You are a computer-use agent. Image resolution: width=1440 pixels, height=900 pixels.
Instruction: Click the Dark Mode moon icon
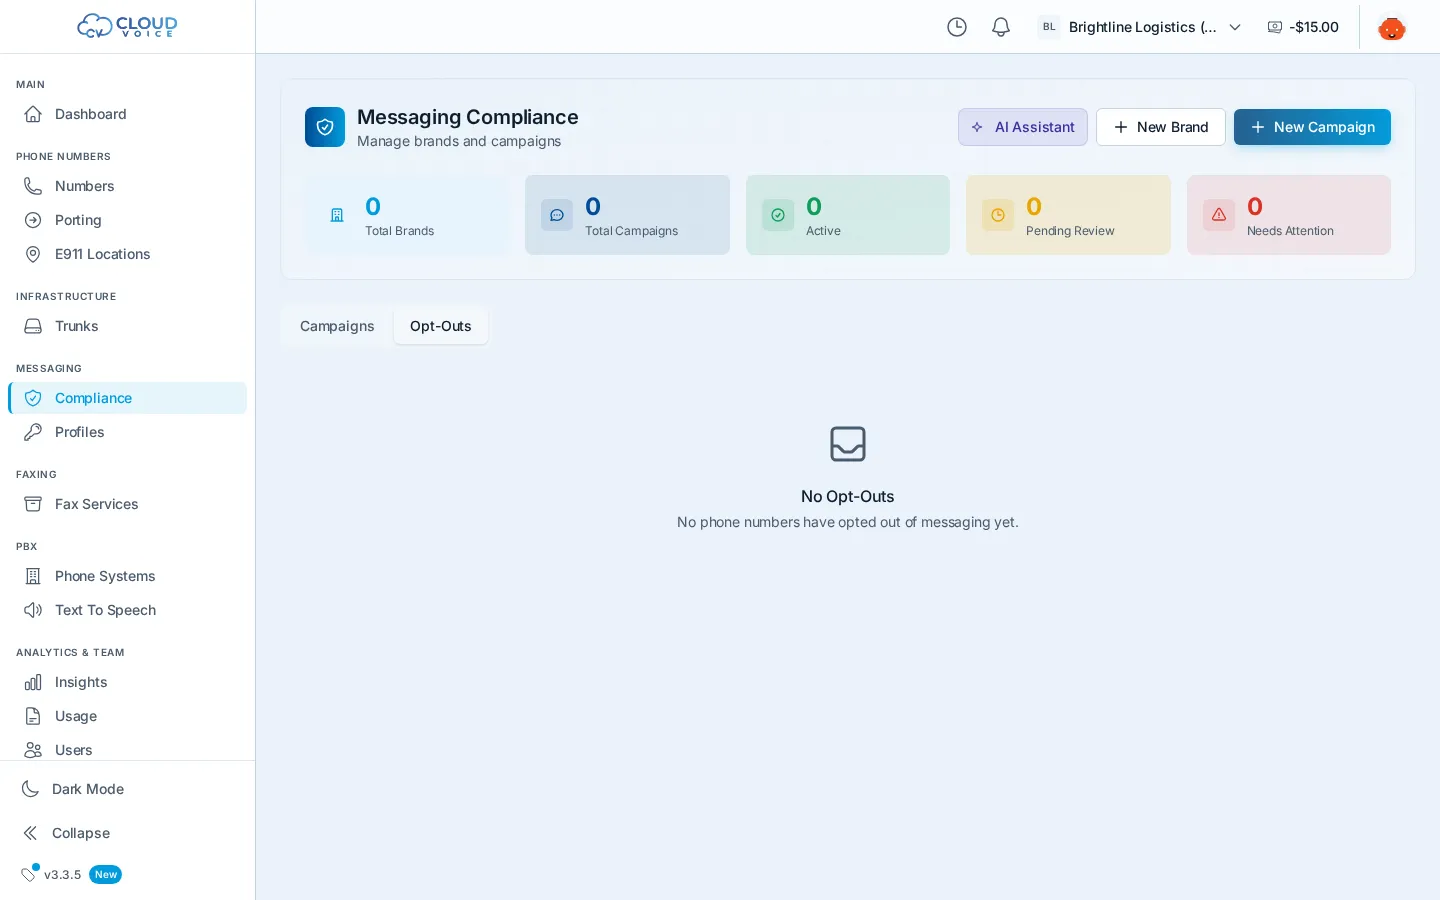31,789
